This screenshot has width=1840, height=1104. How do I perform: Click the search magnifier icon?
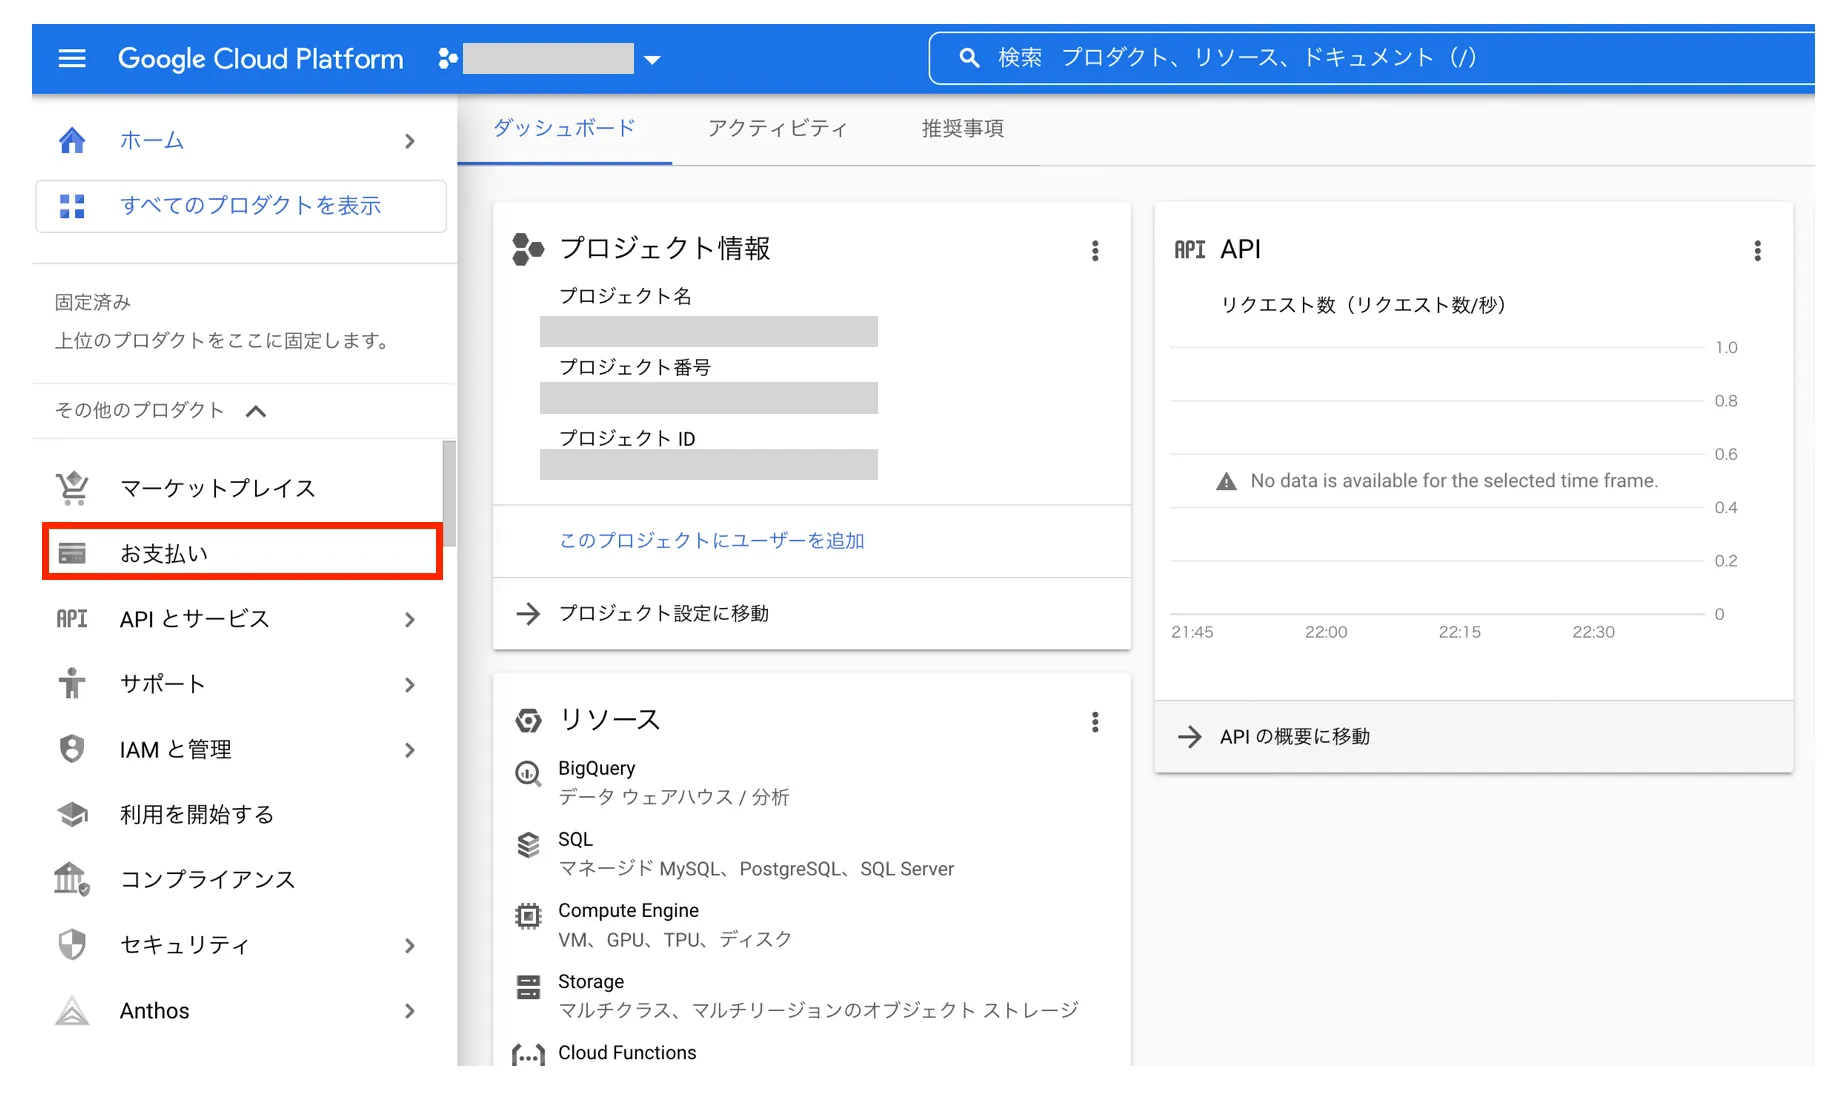point(969,58)
